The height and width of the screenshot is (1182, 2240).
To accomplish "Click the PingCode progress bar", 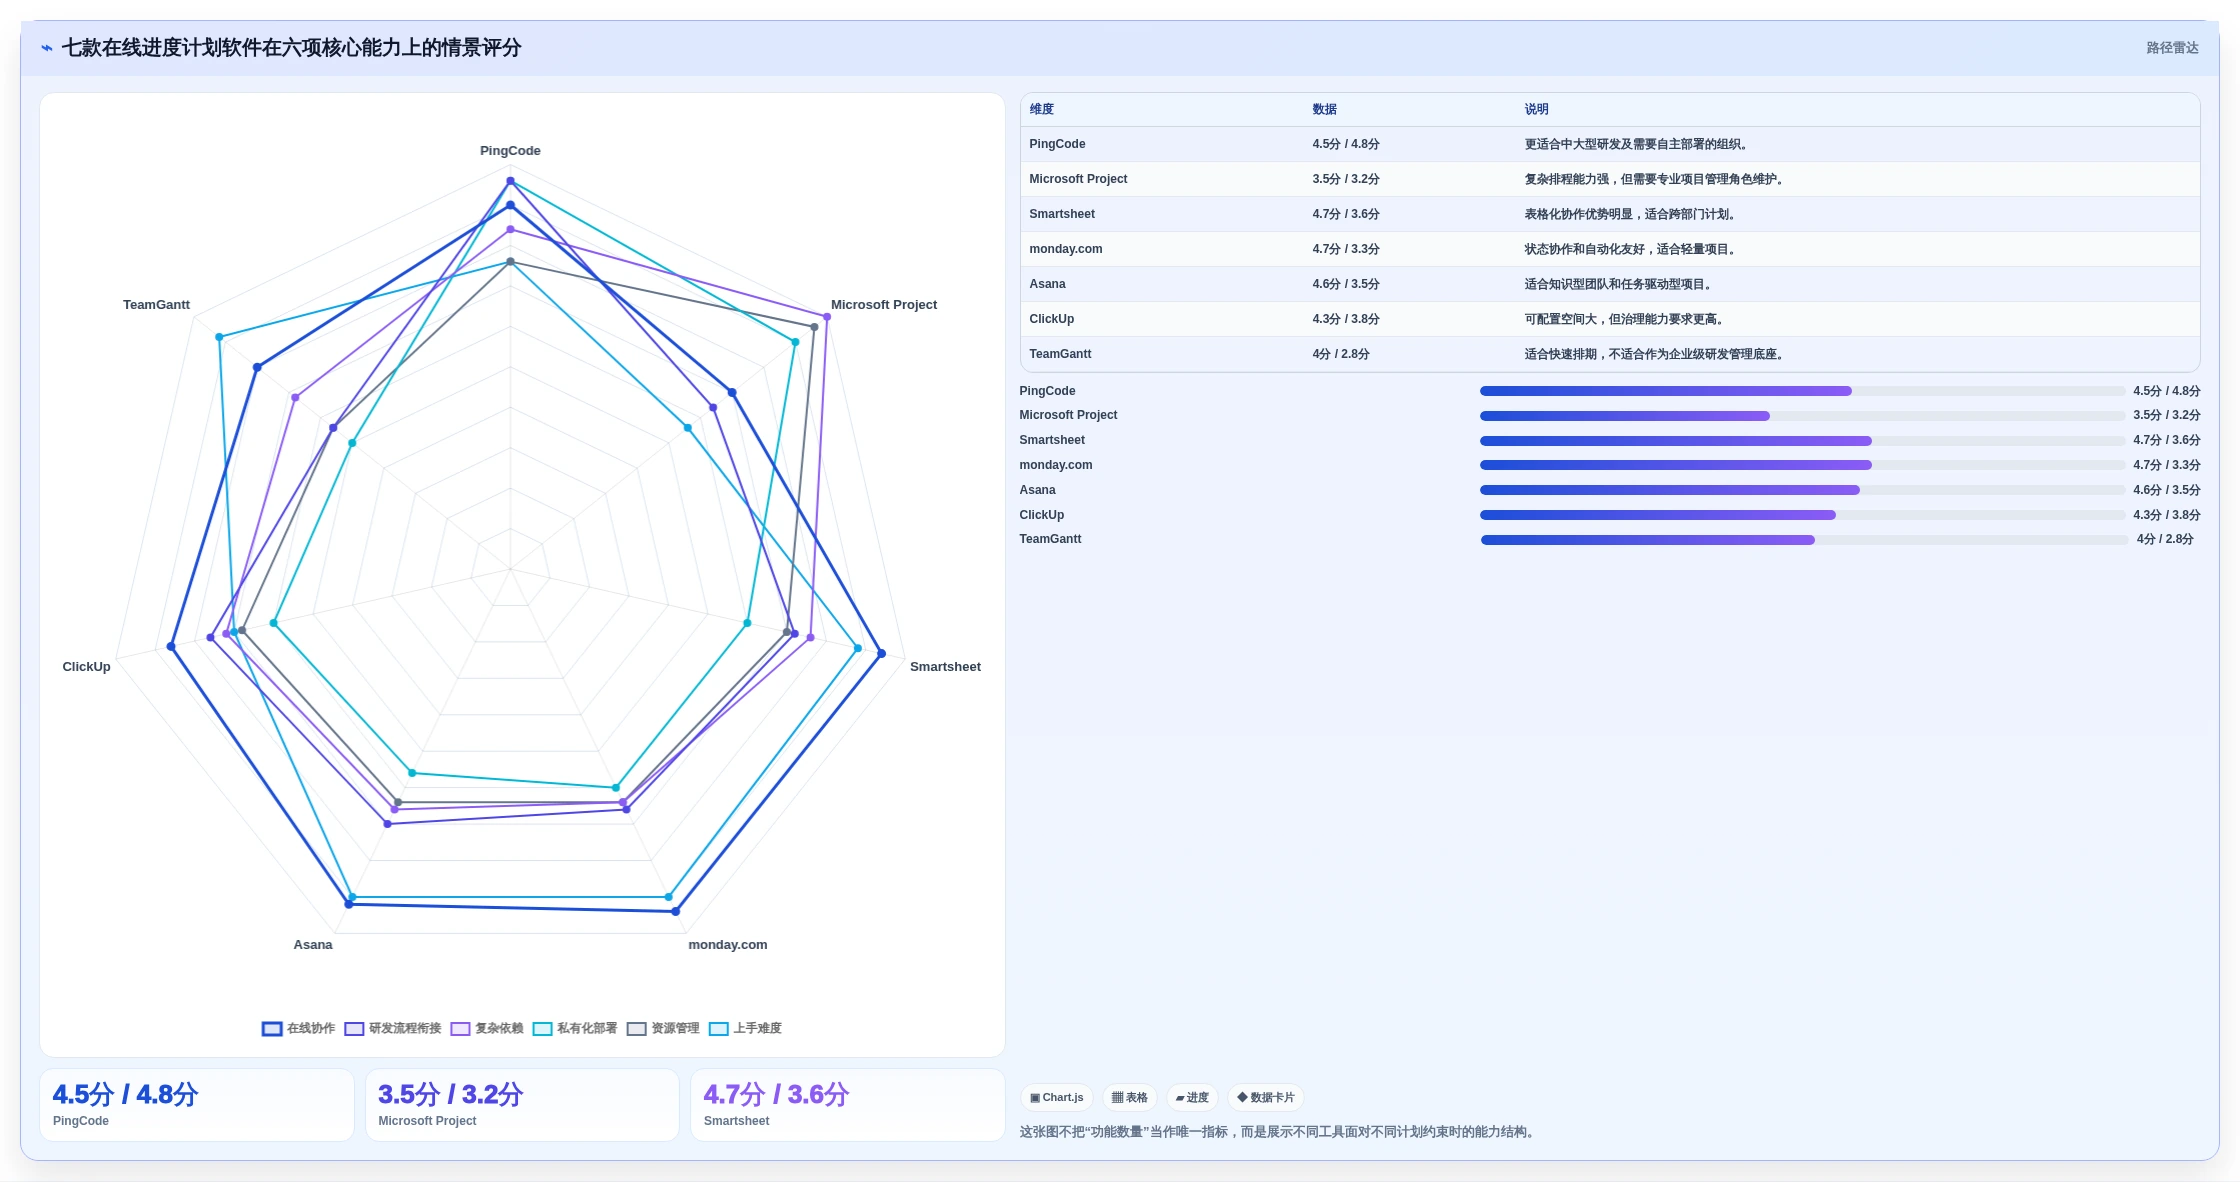I will 1802,391.
